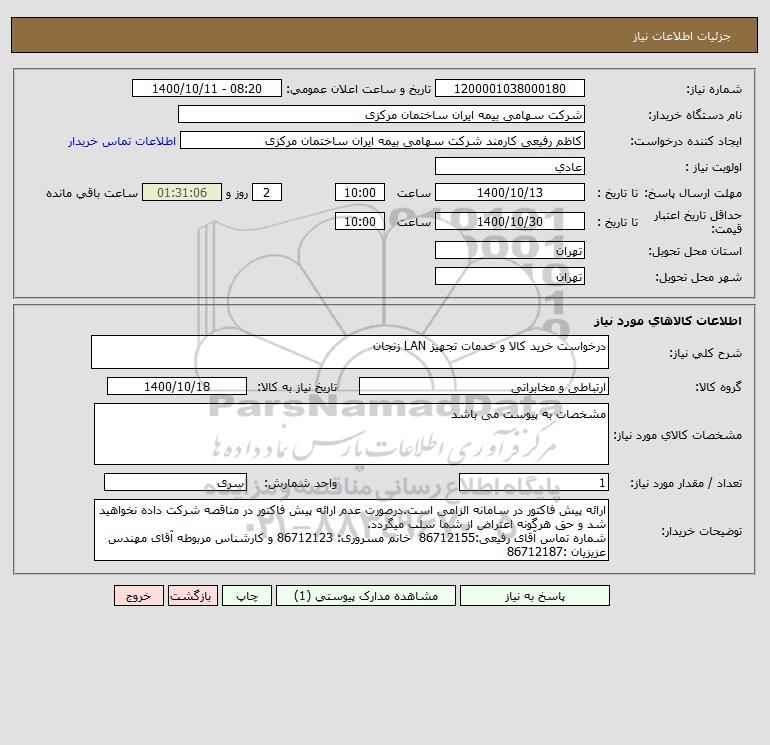
Task: Click the quantity field showing 1
Action: click(x=534, y=483)
